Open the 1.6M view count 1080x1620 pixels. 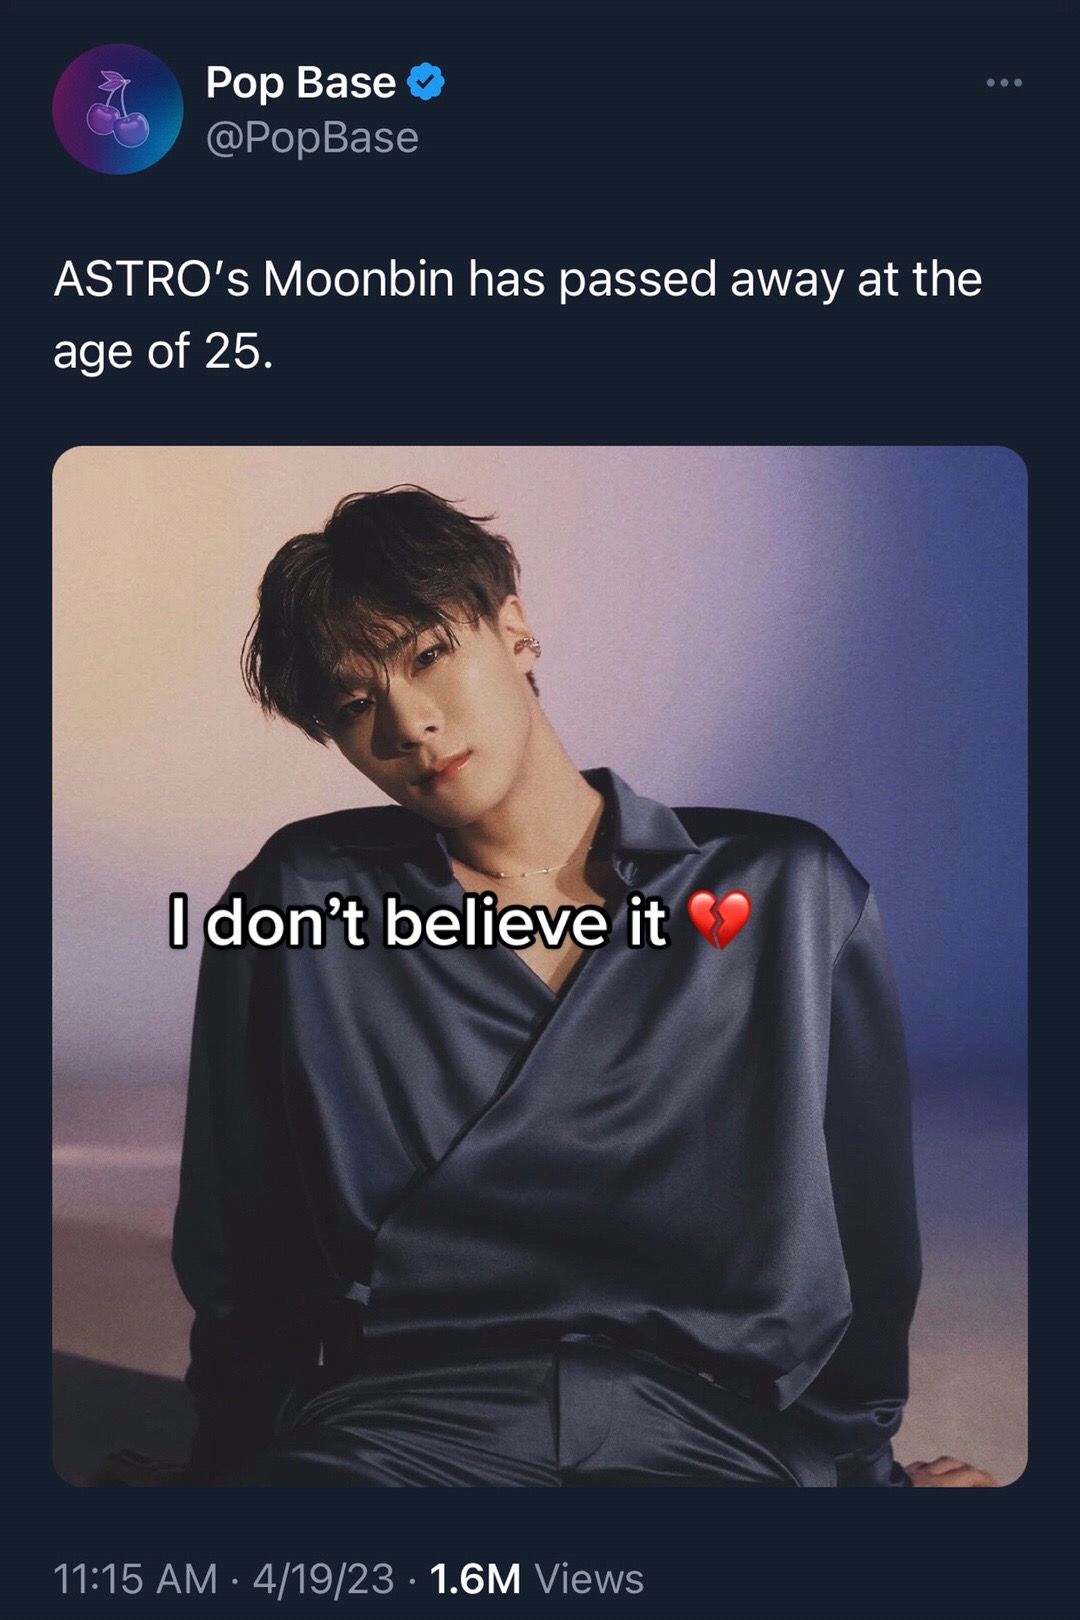coord(475,1579)
